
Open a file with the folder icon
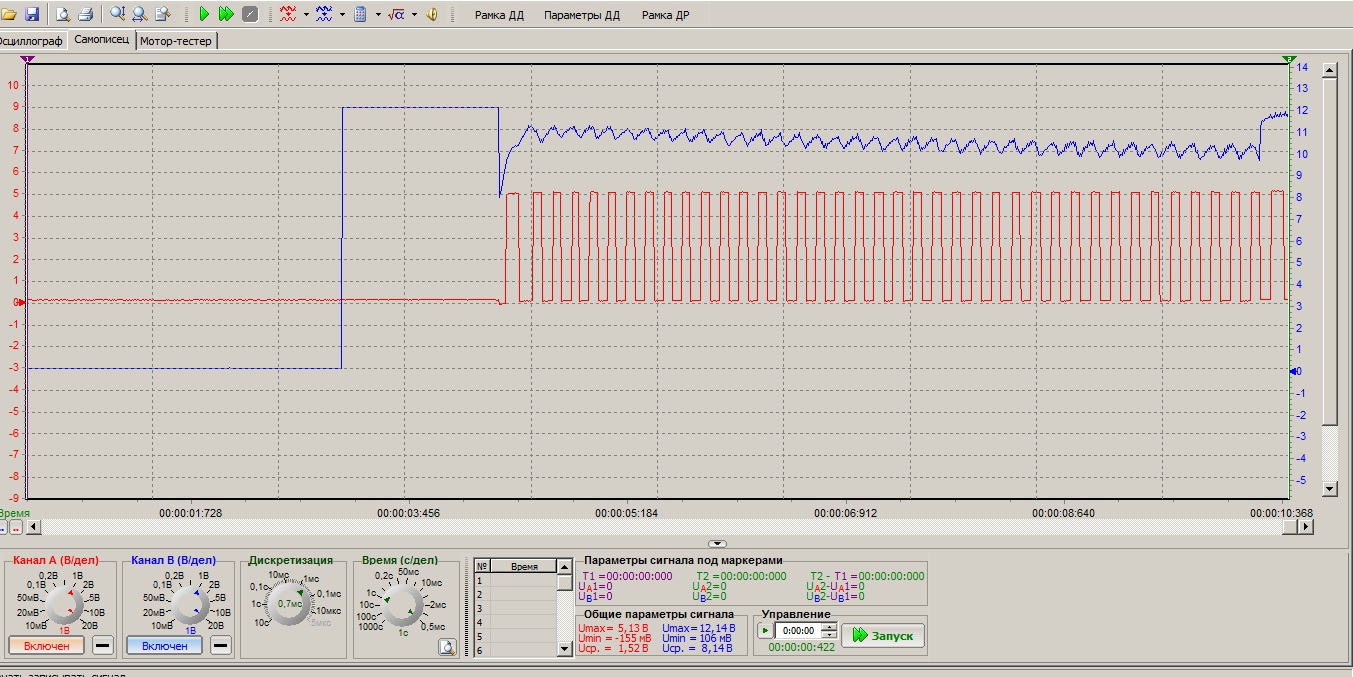(9, 14)
